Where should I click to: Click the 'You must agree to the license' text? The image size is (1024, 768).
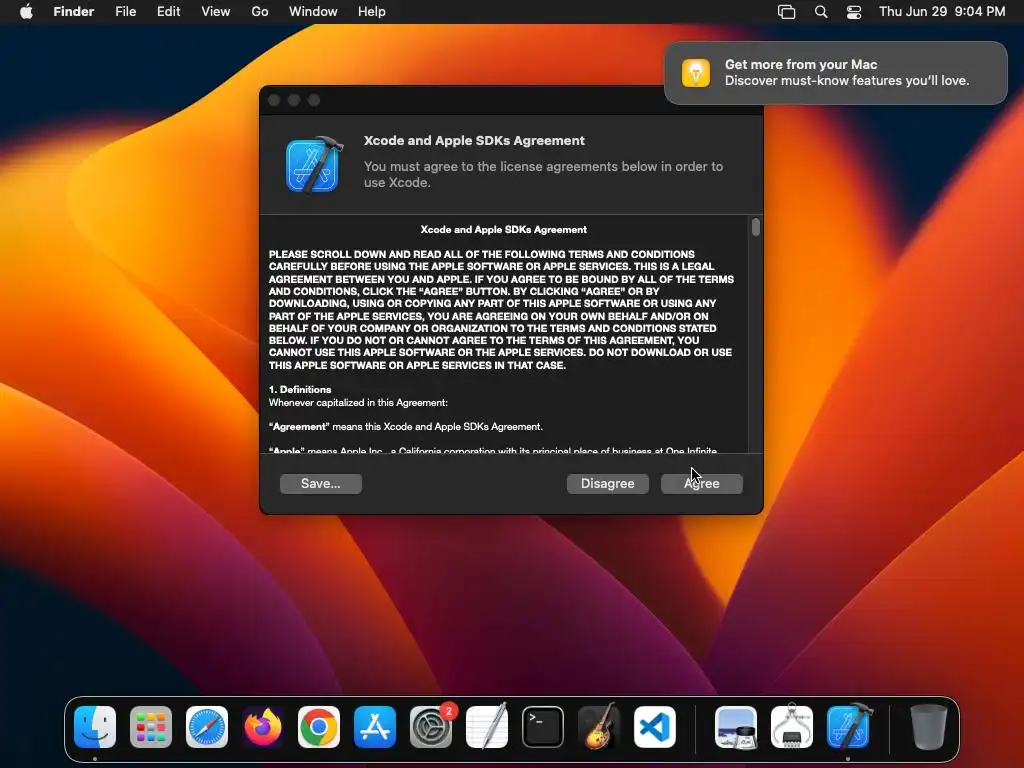coord(543,174)
